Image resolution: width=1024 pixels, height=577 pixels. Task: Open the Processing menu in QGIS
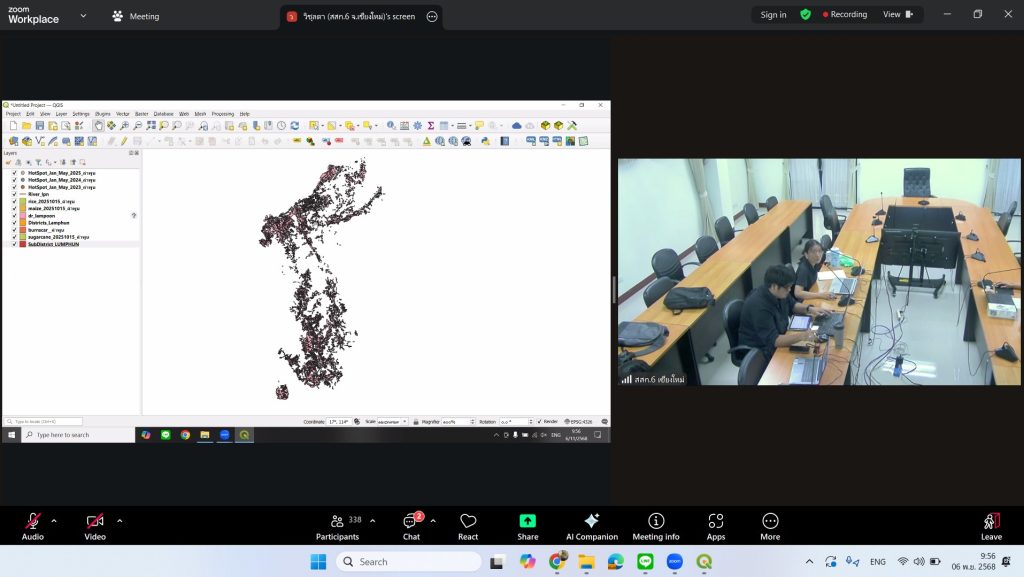click(x=222, y=114)
